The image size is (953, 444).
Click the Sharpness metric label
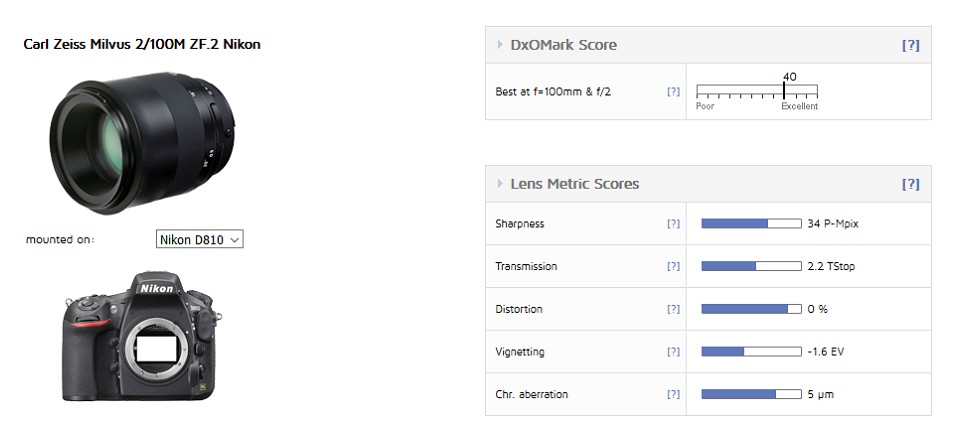520,224
